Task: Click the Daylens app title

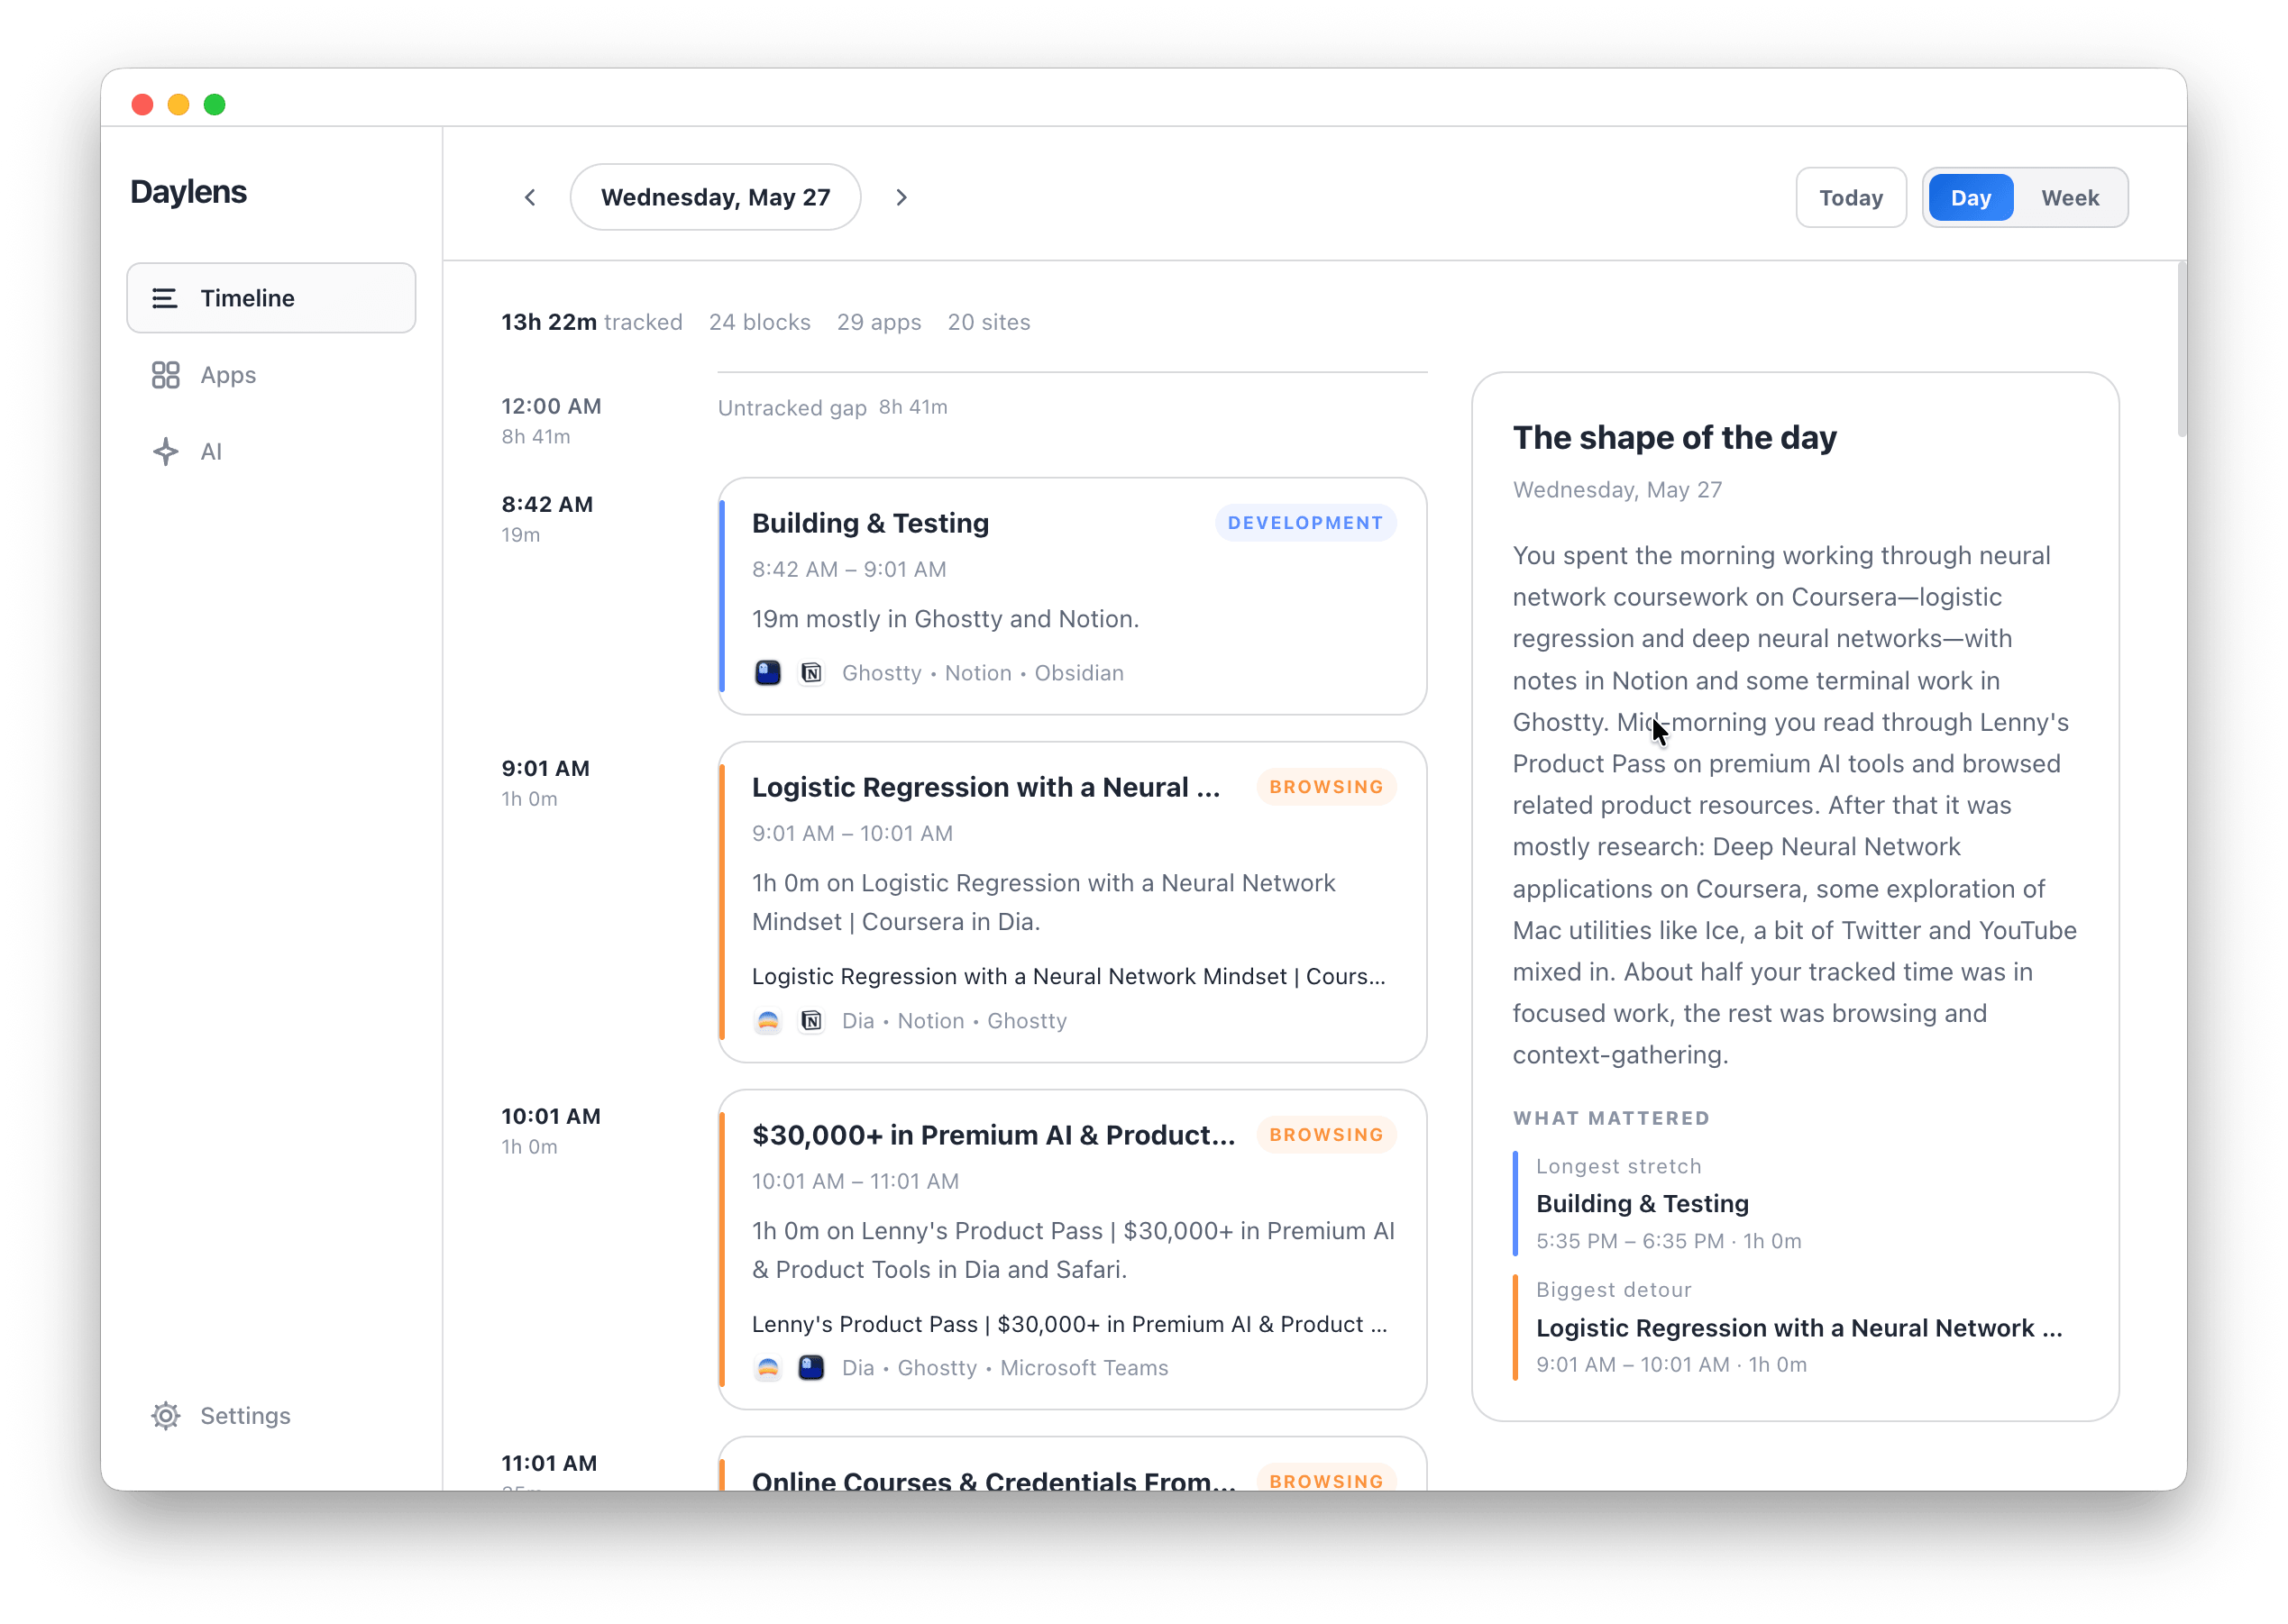Action: [189, 192]
